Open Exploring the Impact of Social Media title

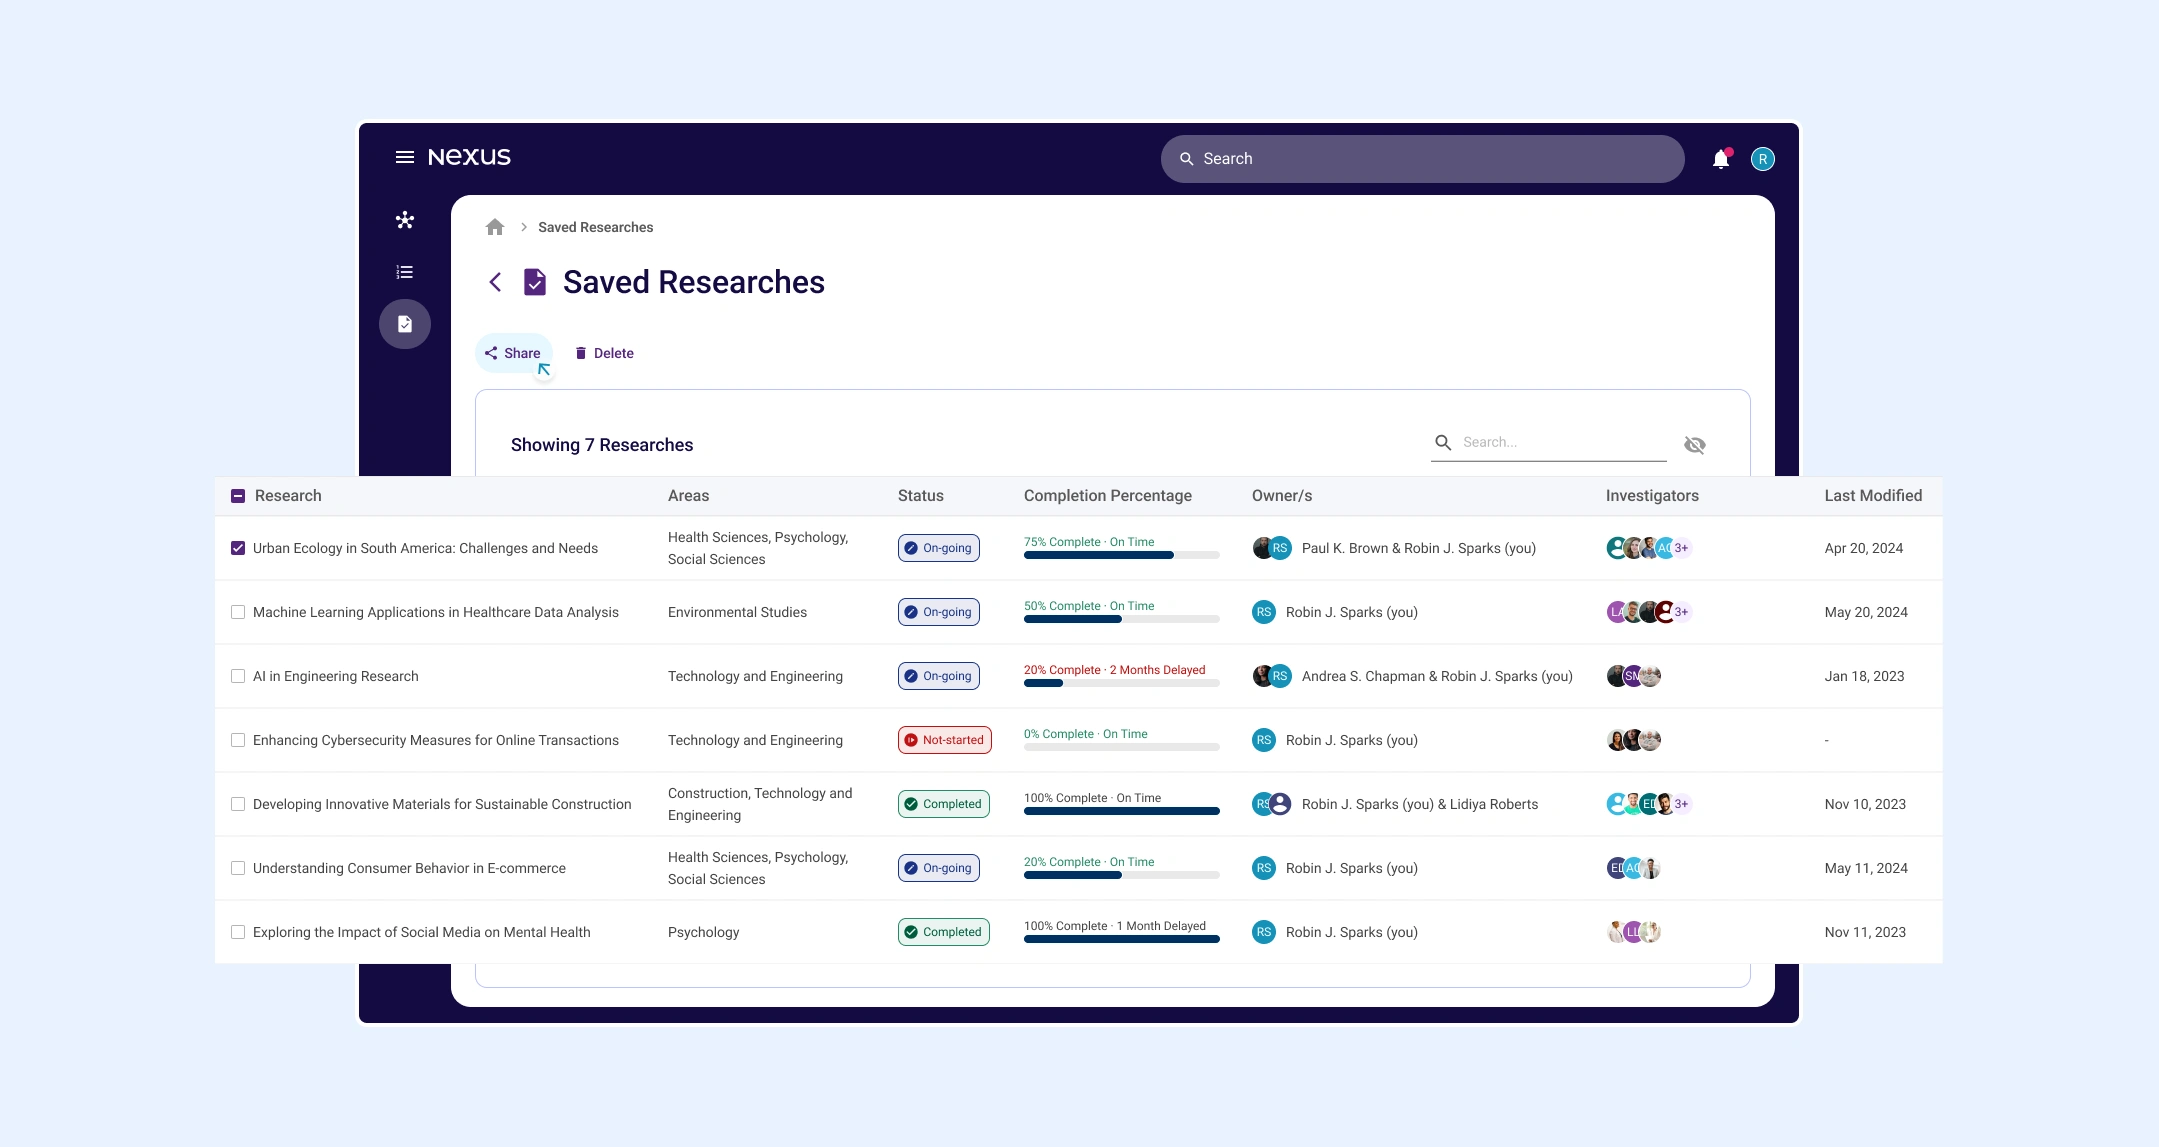pos(422,932)
